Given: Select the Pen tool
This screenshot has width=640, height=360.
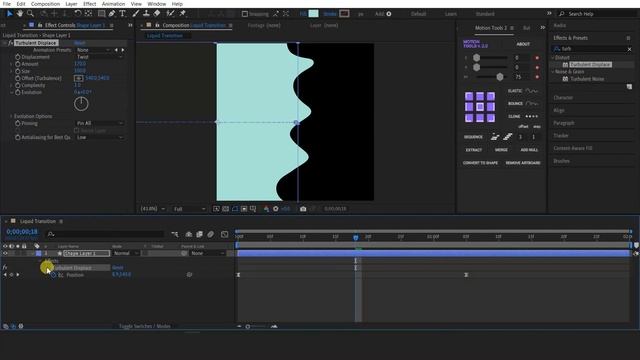Looking at the screenshot, I should pos(112,13).
